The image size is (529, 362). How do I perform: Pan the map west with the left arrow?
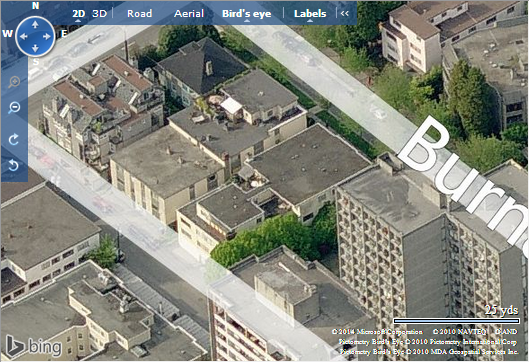[23, 36]
